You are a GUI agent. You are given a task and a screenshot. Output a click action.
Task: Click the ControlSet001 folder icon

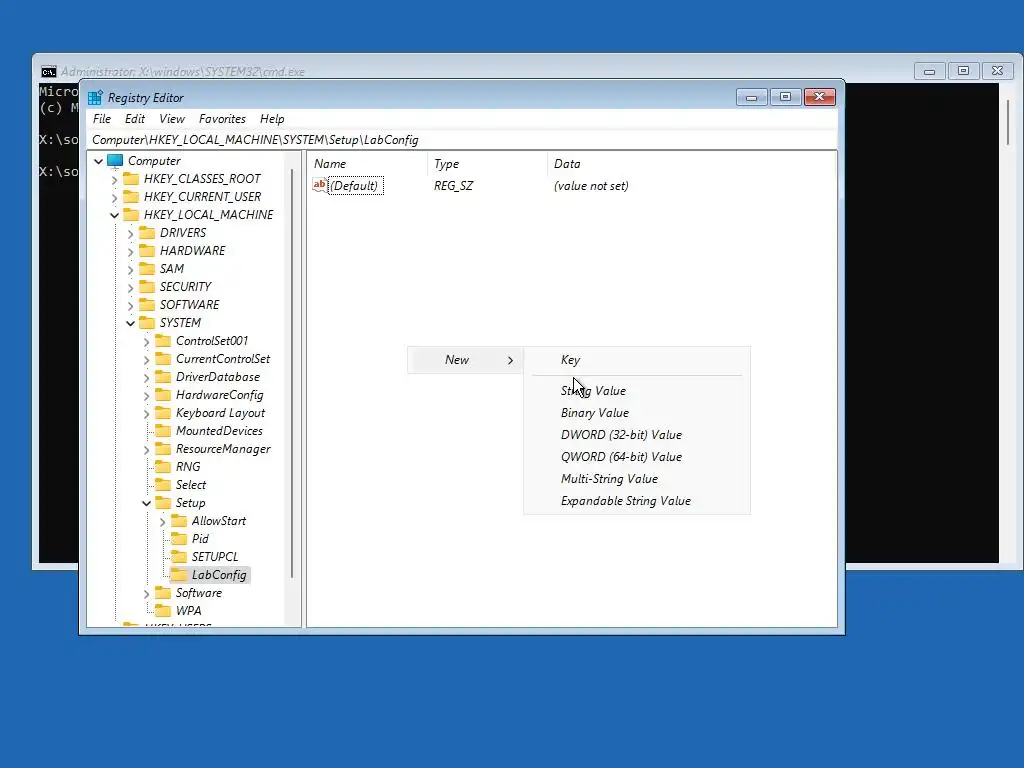[163, 341]
